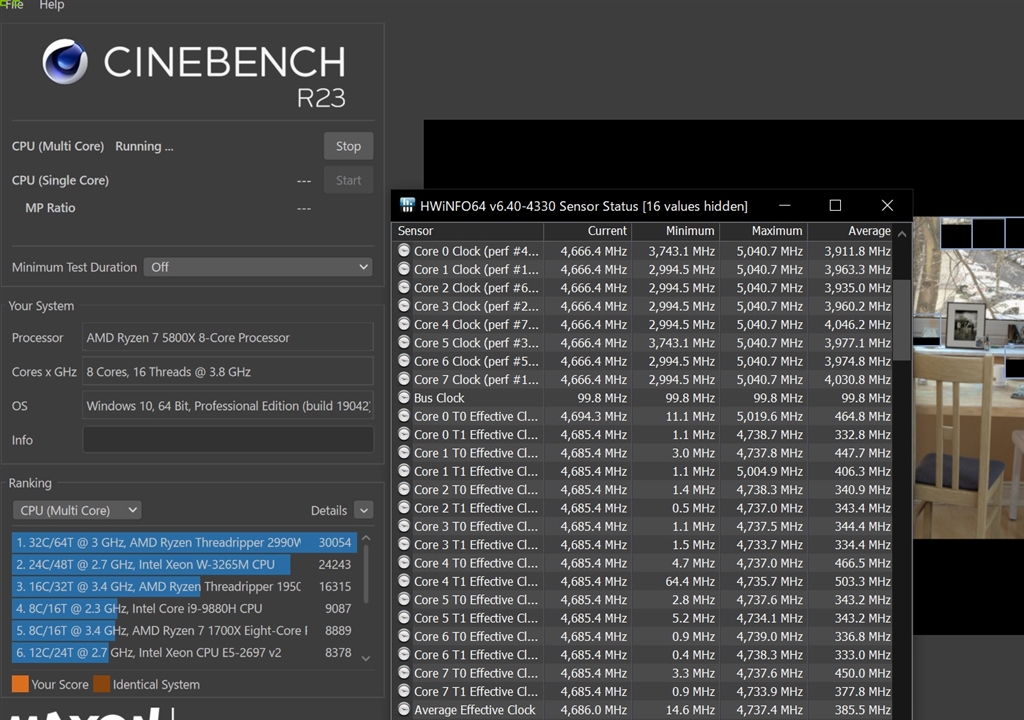This screenshot has width=1024, height=720.
Task: Click the orange Your Score swatch
Action: click(19, 685)
